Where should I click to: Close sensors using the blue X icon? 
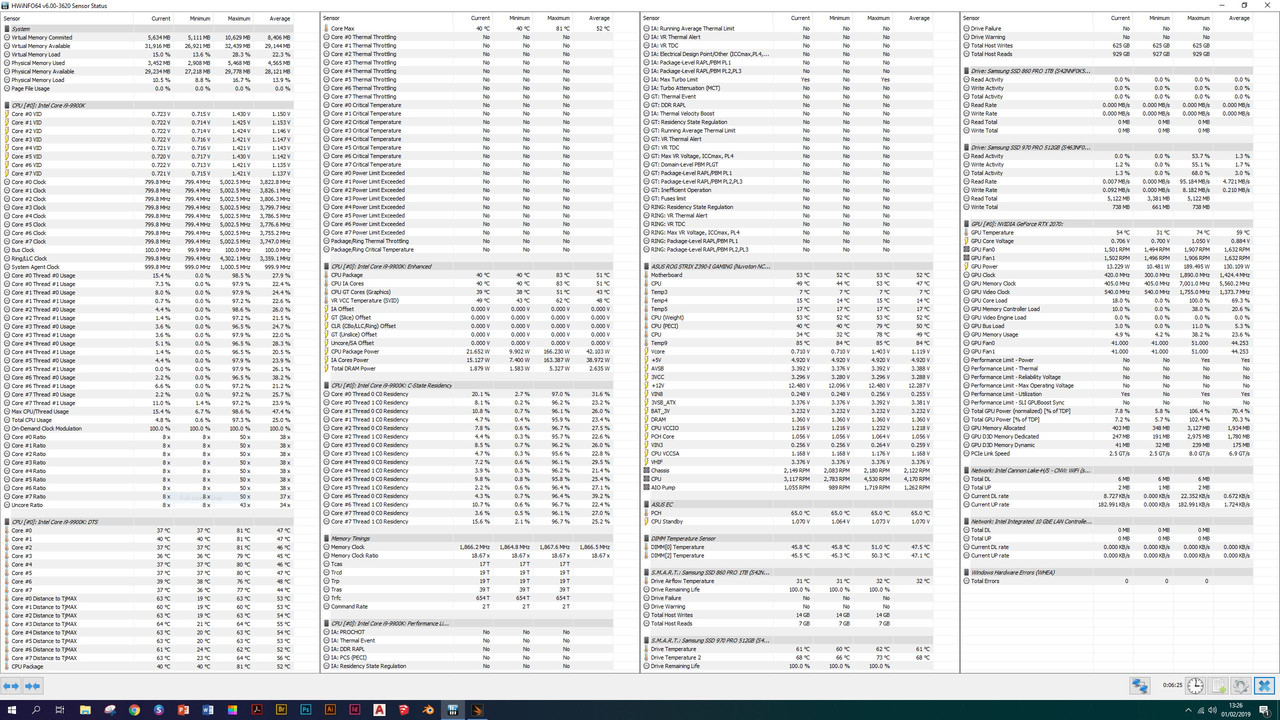1264,687
